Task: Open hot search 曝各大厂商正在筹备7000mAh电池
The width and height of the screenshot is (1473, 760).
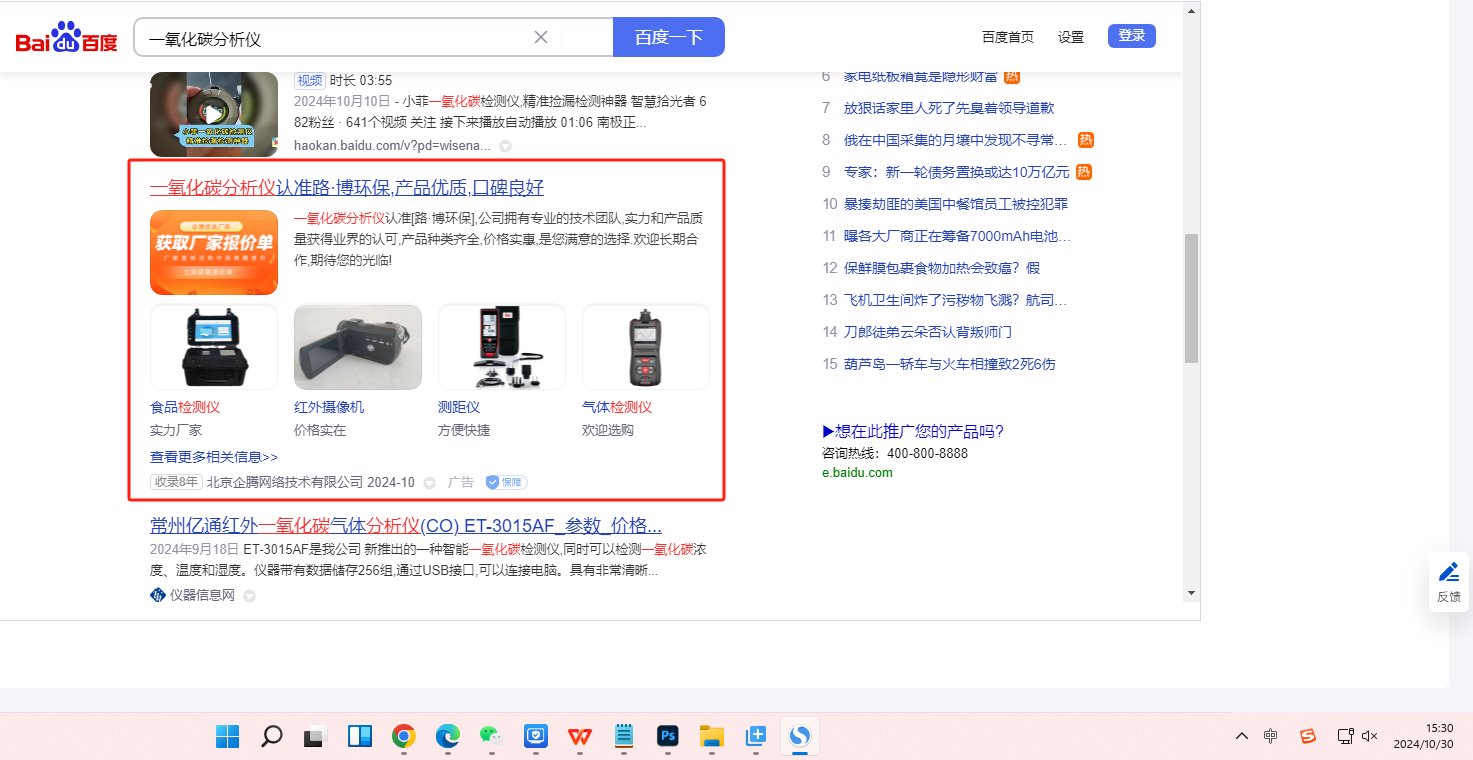Action: (x=958, y=236)
